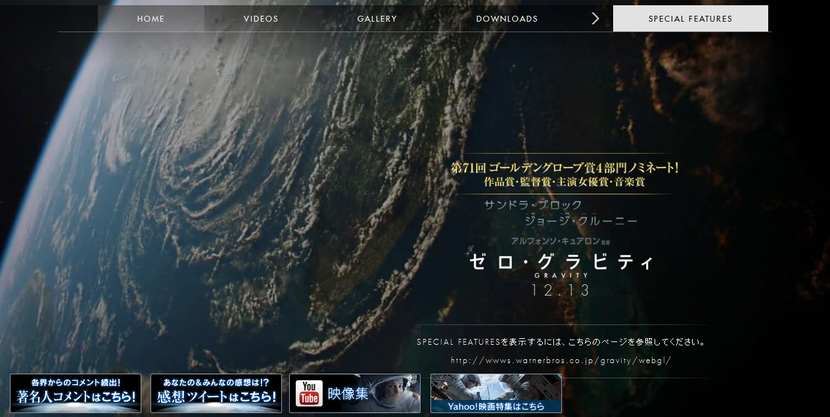Open the 感想ツイートはこちら banner
This screenshot has height=417, width=830.
(x=216, y=393)
